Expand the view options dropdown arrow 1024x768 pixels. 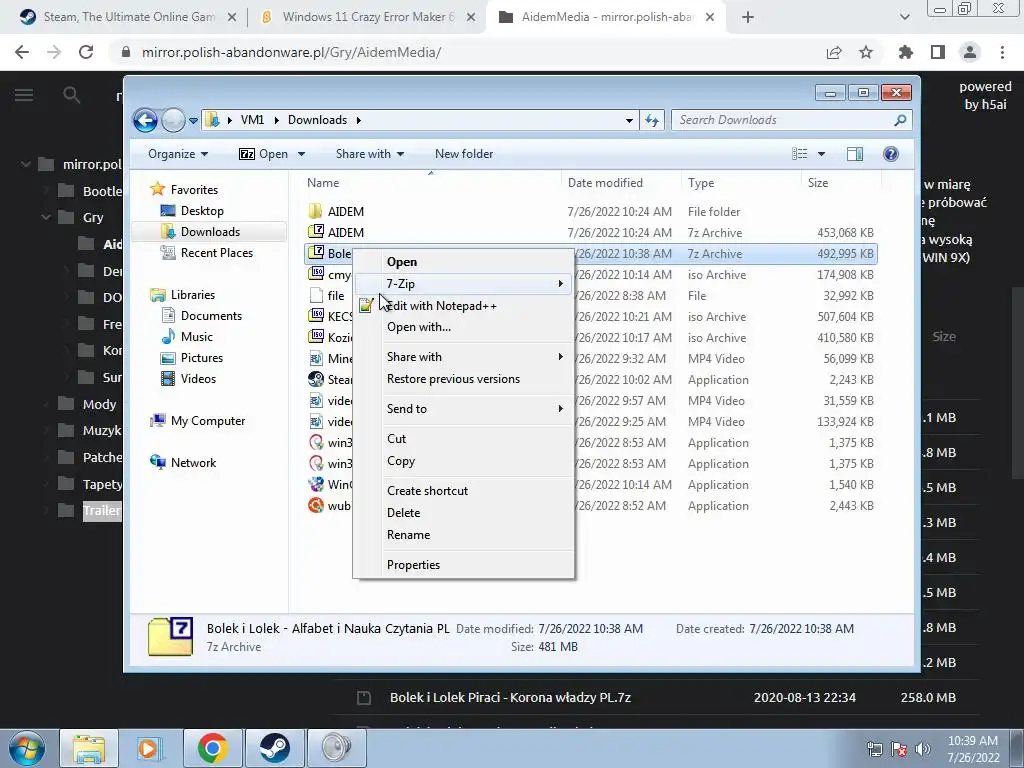coord(822,154)
